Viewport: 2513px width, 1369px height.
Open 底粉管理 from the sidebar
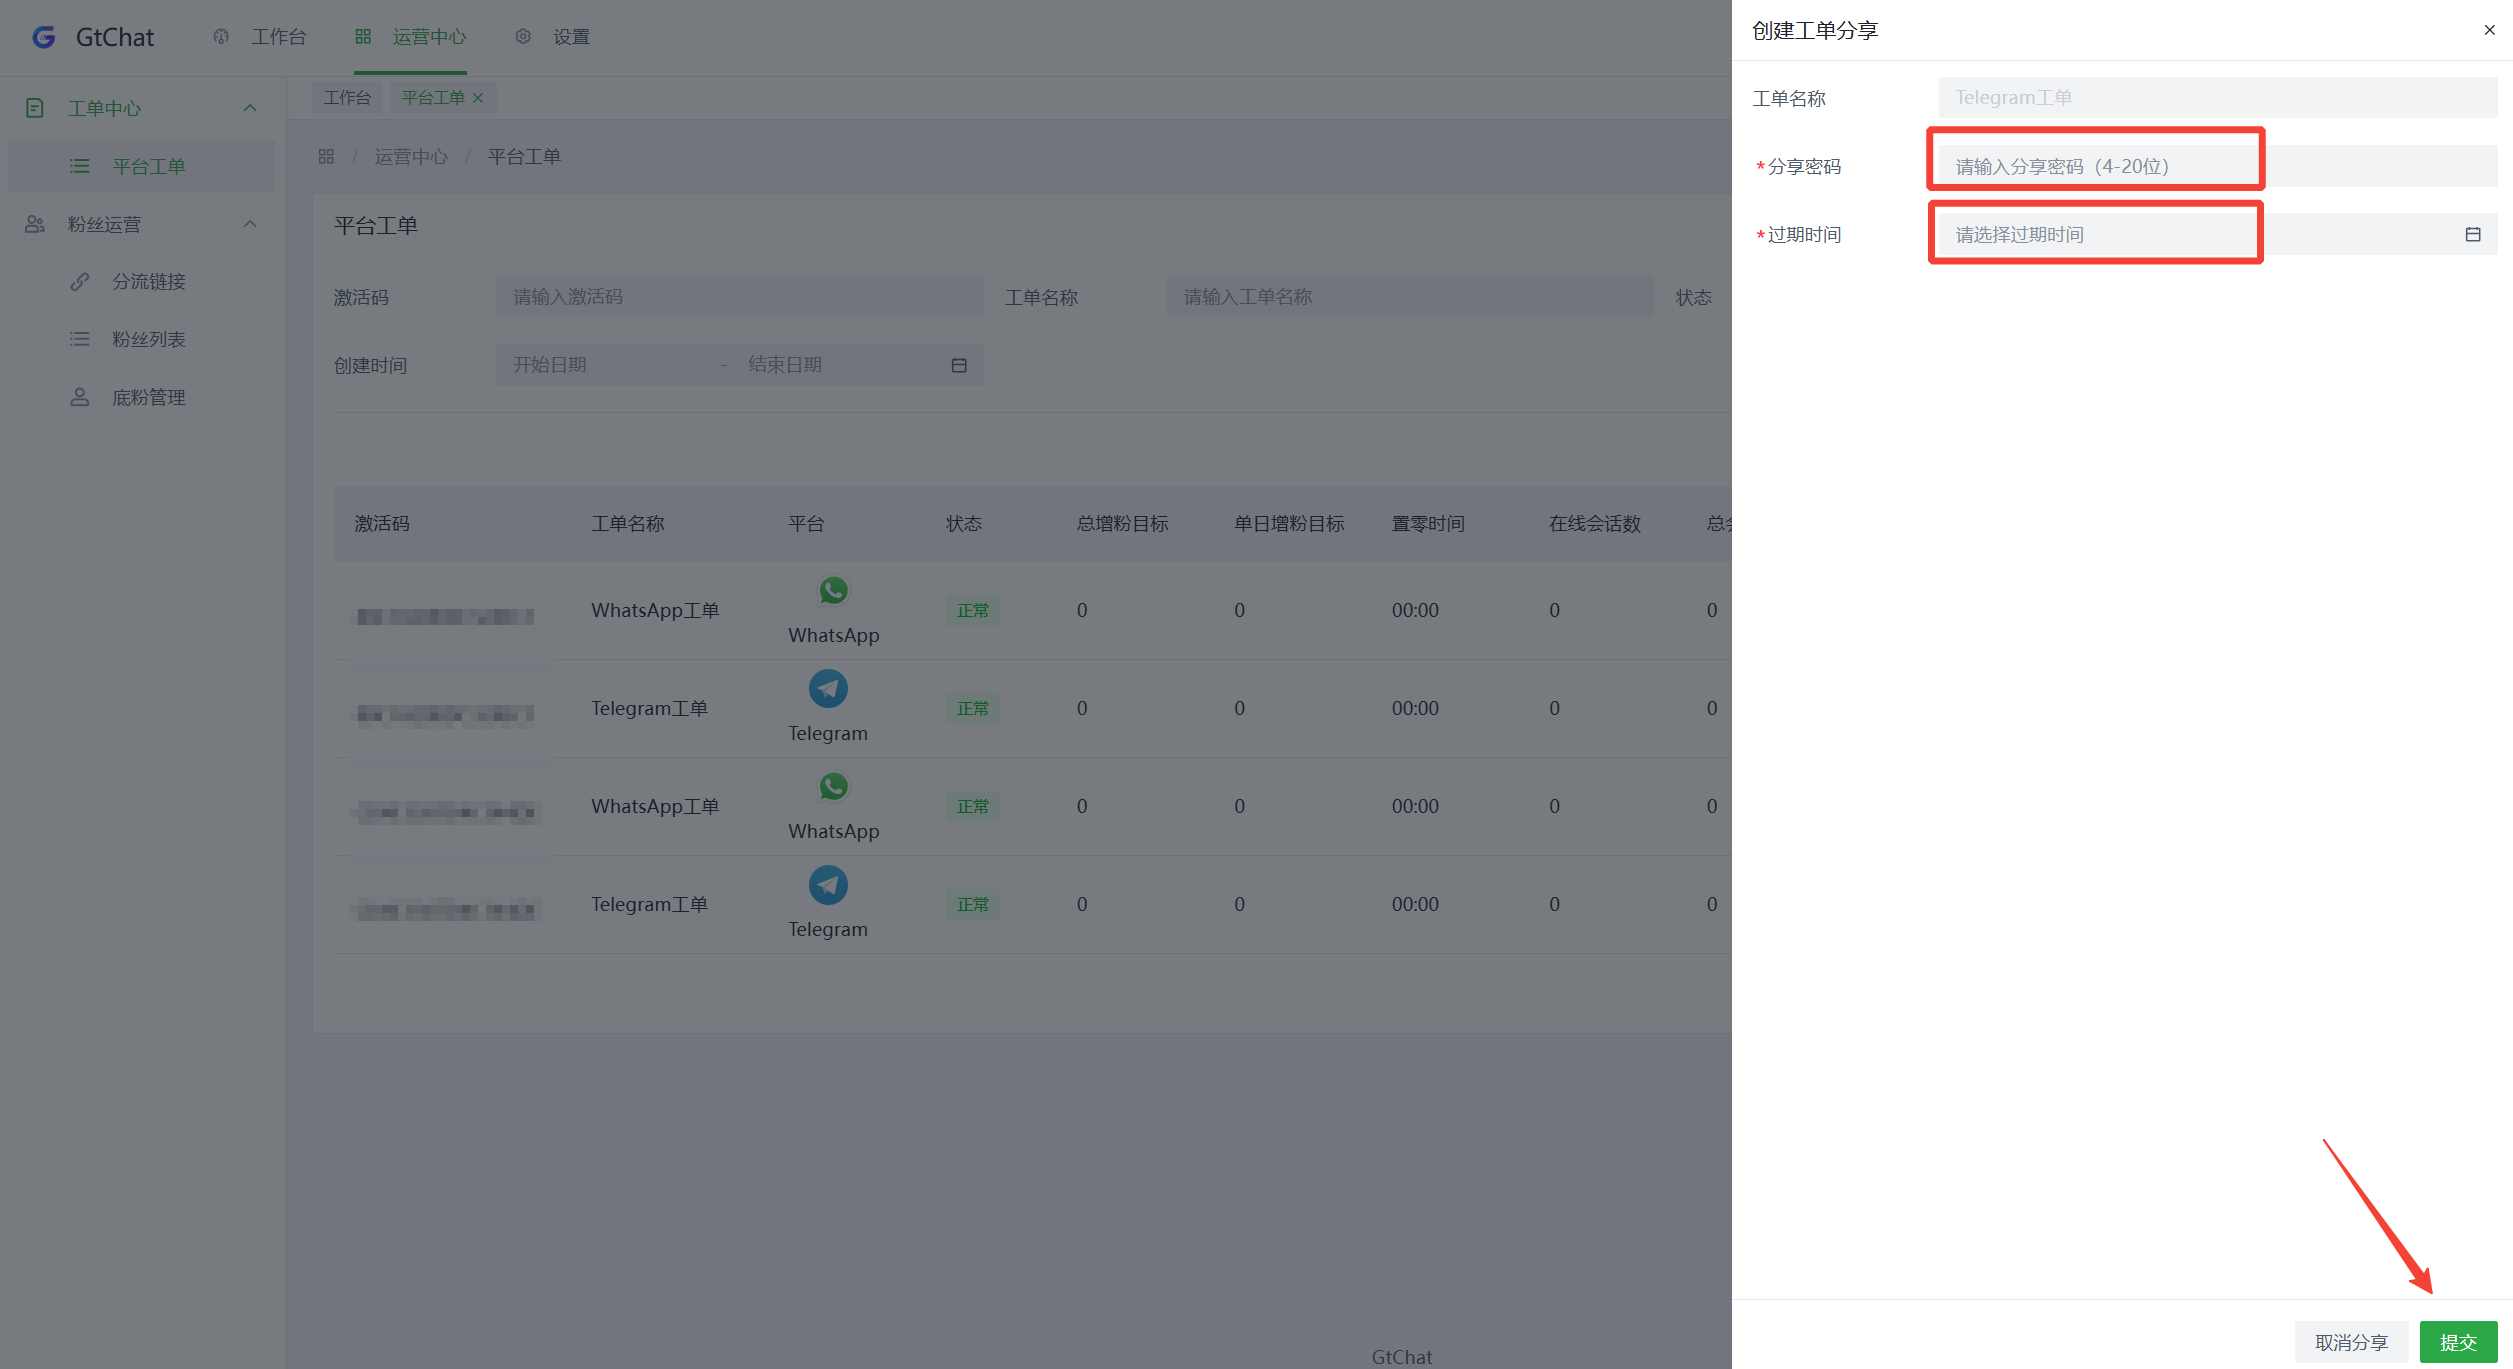[148, 398]
